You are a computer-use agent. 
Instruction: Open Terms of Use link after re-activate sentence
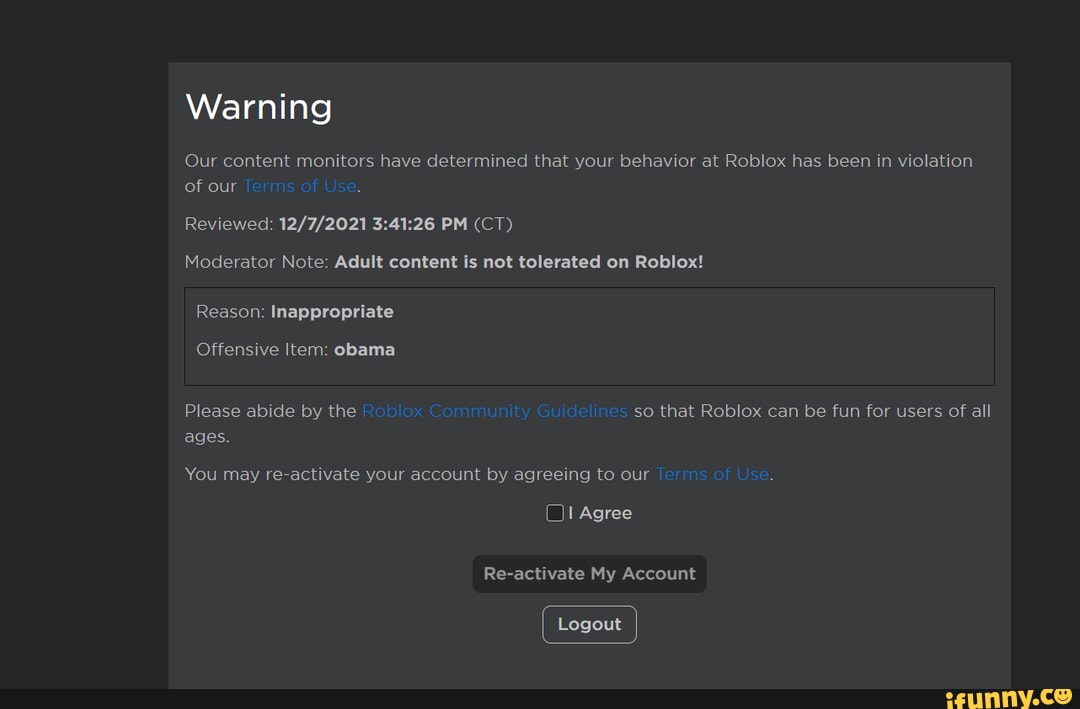pos(712,474)
